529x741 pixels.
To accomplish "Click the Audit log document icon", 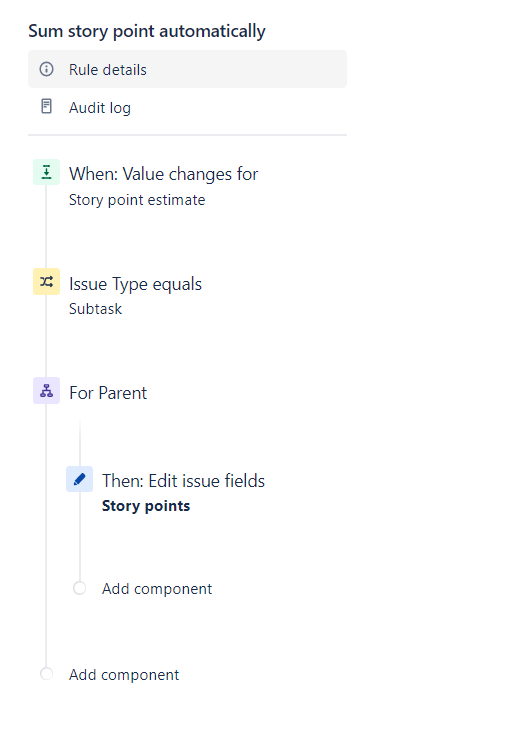I will click(x=46, y=106).
